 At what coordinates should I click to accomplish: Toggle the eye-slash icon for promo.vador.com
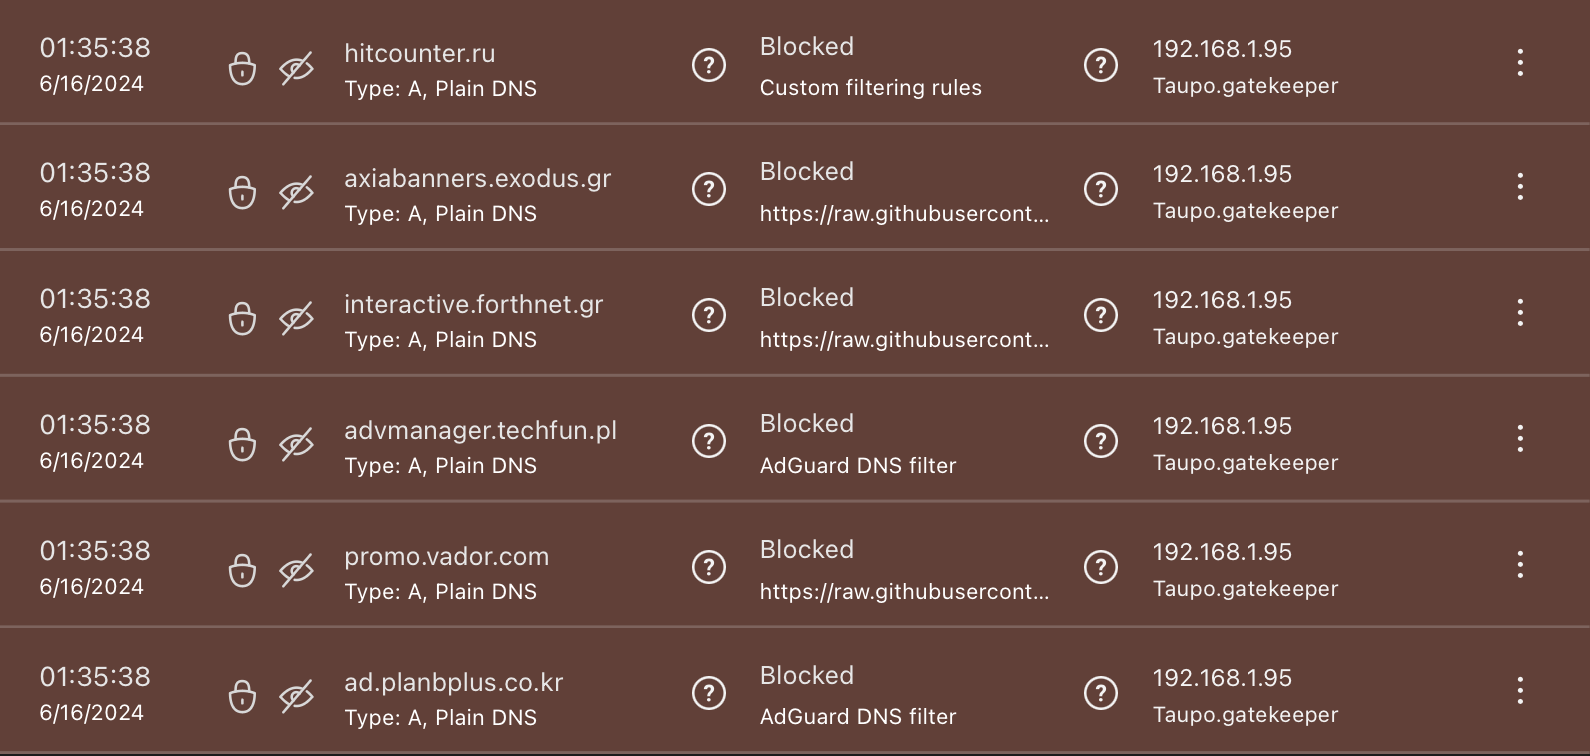click(x=297, y=570)
